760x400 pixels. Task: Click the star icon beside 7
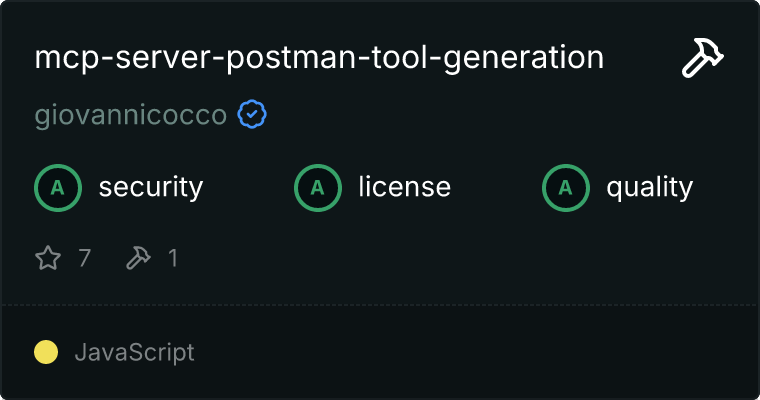click(48, 257)
